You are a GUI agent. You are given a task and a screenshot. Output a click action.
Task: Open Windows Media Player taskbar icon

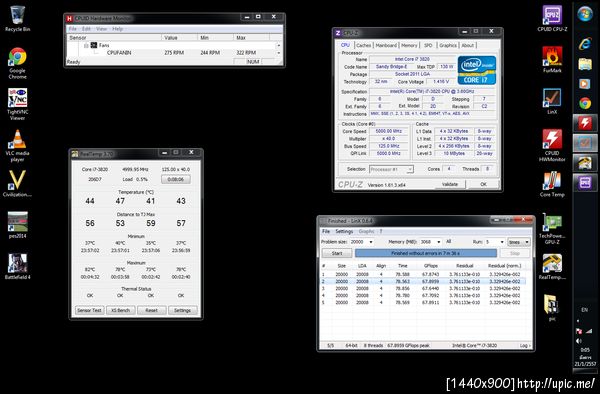point(585,83)
